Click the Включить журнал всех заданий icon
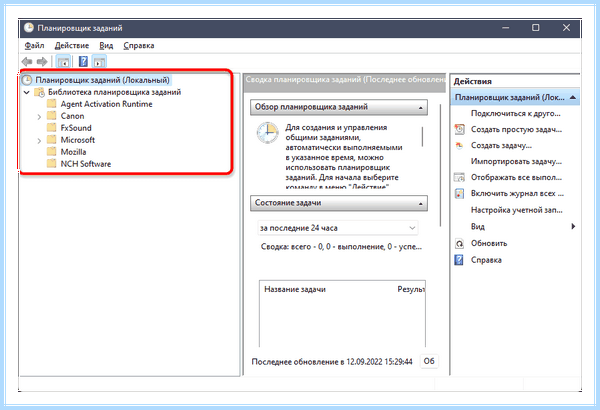This screenshot has width=600, height=410. (459, 194)
